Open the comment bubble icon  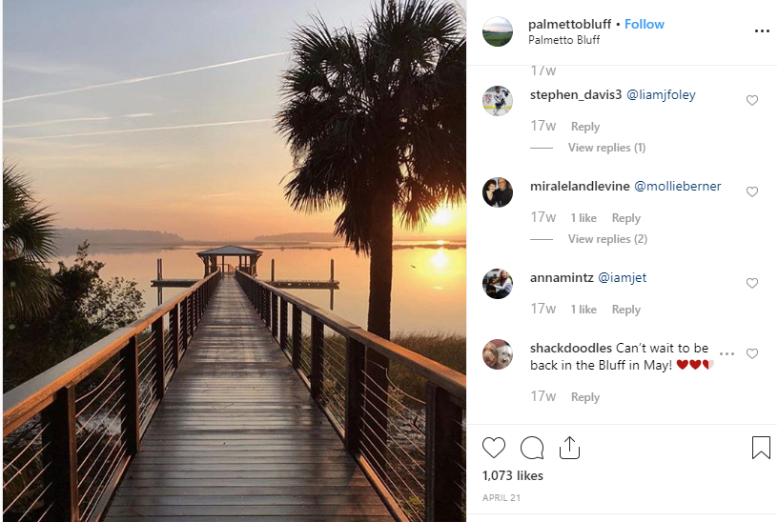click(532, 448)
